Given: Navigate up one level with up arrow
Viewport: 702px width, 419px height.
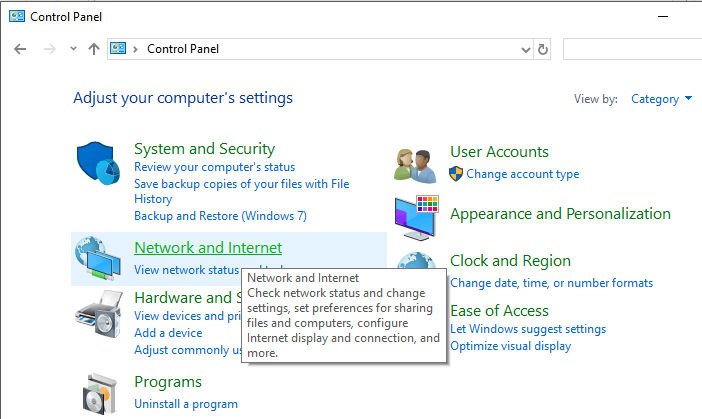Looking at the screenshot, I should pos(93,49).
